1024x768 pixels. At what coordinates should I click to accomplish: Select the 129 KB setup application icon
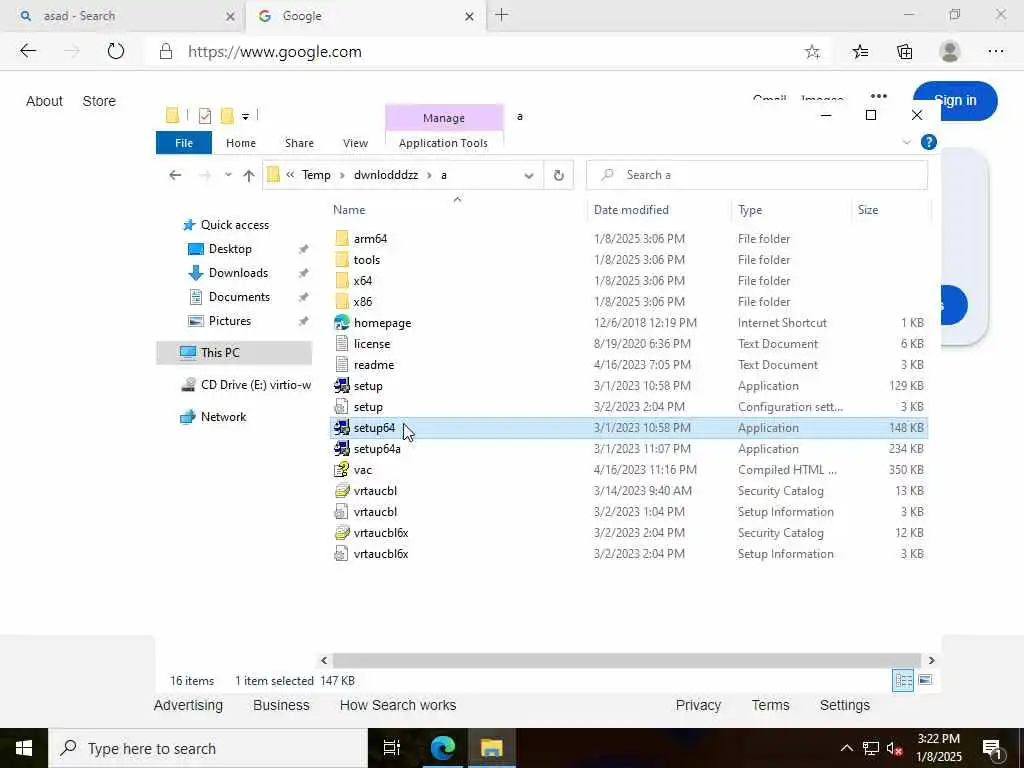pos(342,385)
